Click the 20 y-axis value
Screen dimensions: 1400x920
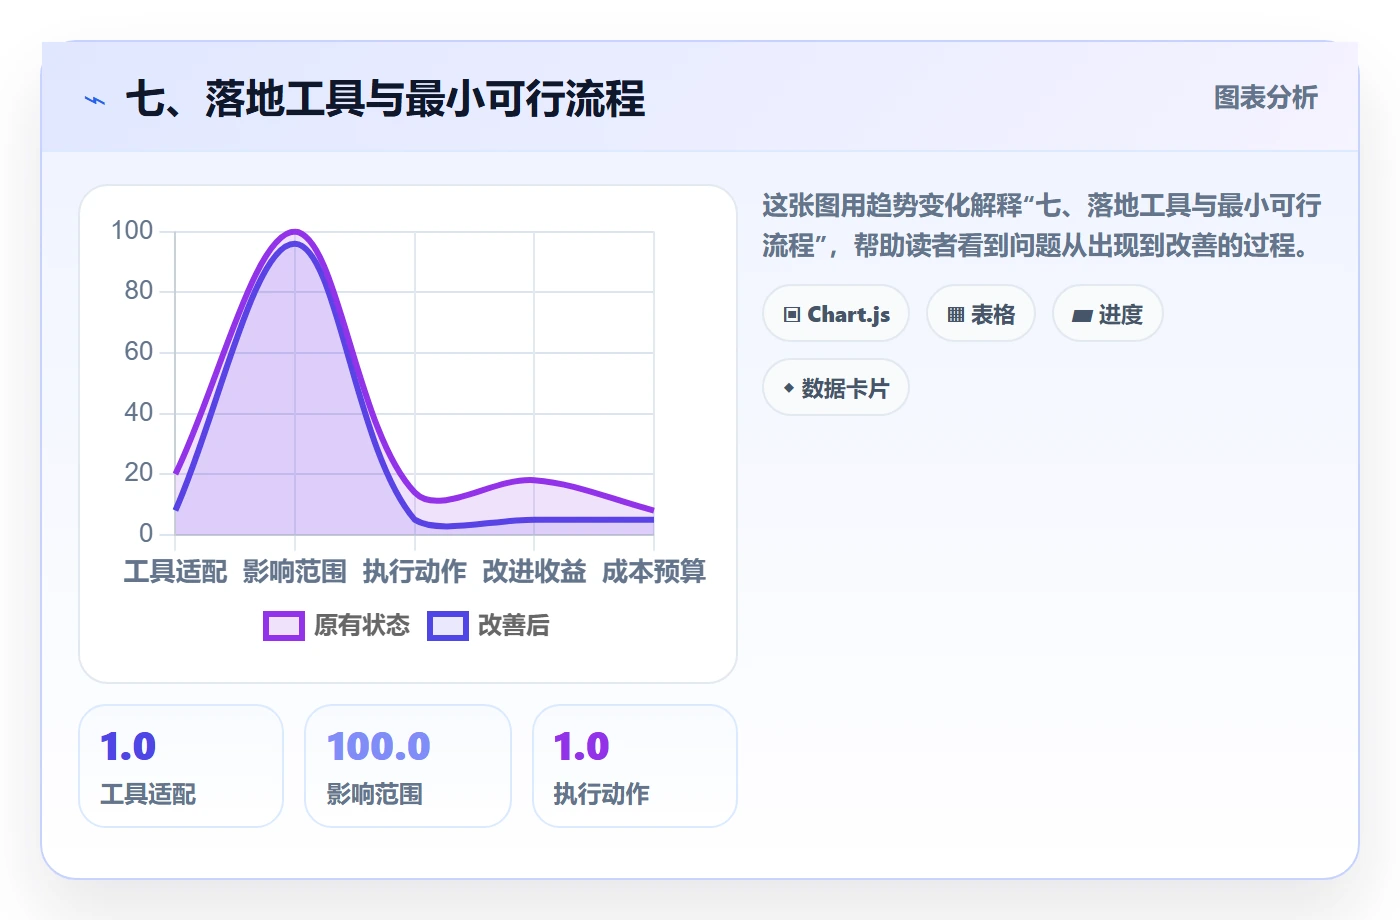(139, 473)
